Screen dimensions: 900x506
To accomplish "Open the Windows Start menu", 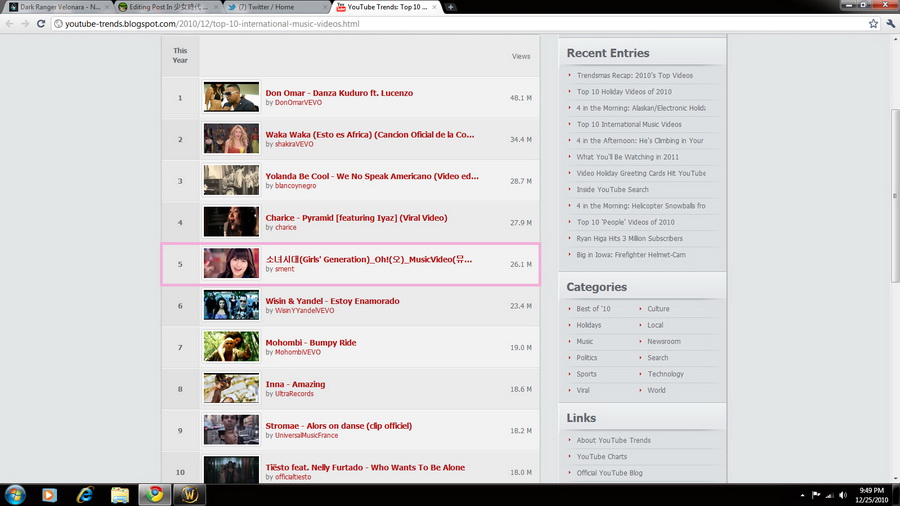I will pyautogui.click(x=15, y=495).
